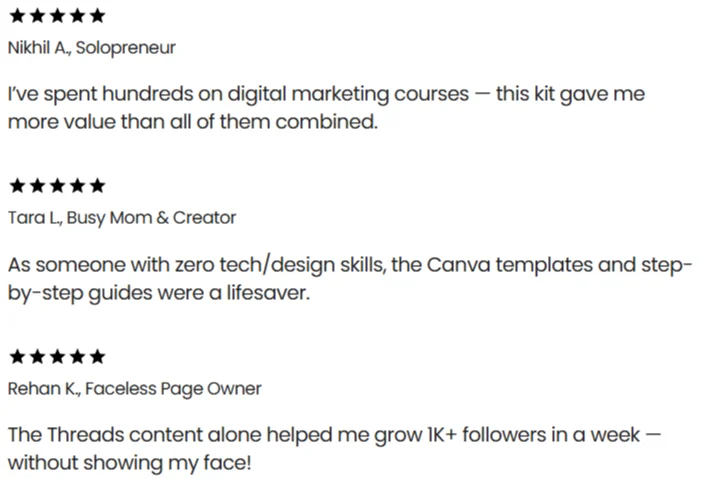Click the line 'by-step guides were a lifesaver'
Image resolution: width=719 pixels, height=479 pixels.
point(164,294)
